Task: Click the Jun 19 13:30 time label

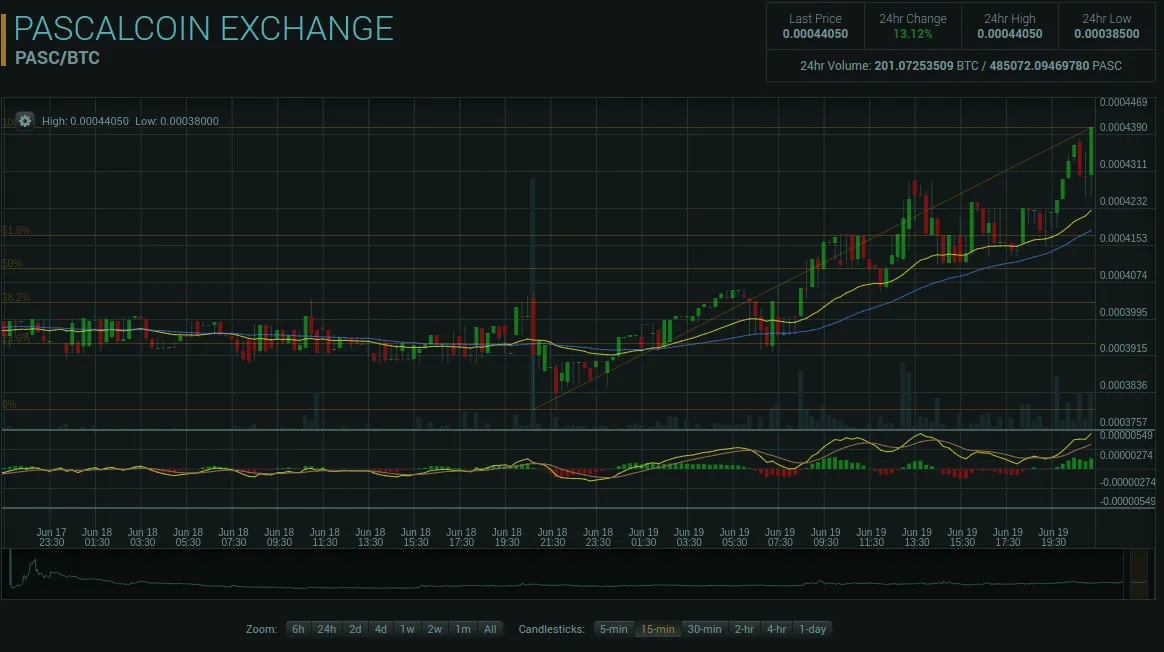Action: click(x=917, y=537)
